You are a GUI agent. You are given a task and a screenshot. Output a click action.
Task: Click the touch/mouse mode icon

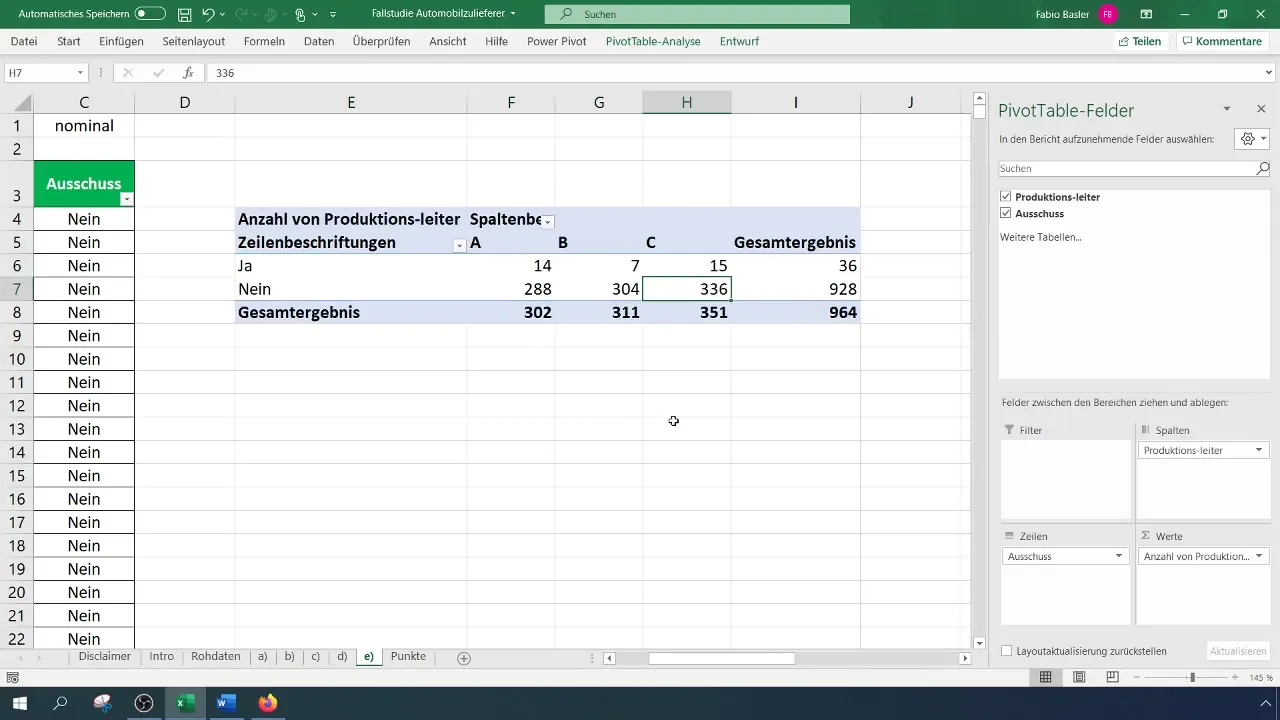tap(300, 15)
